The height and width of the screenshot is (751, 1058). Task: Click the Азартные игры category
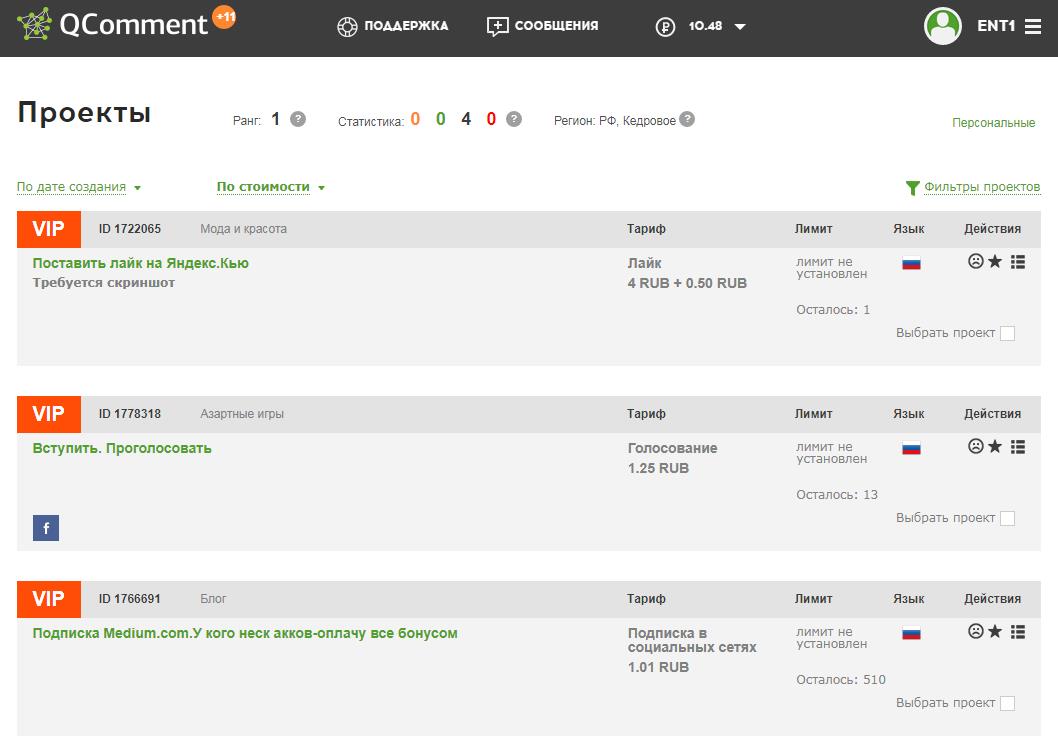click(x=242, y=414)
